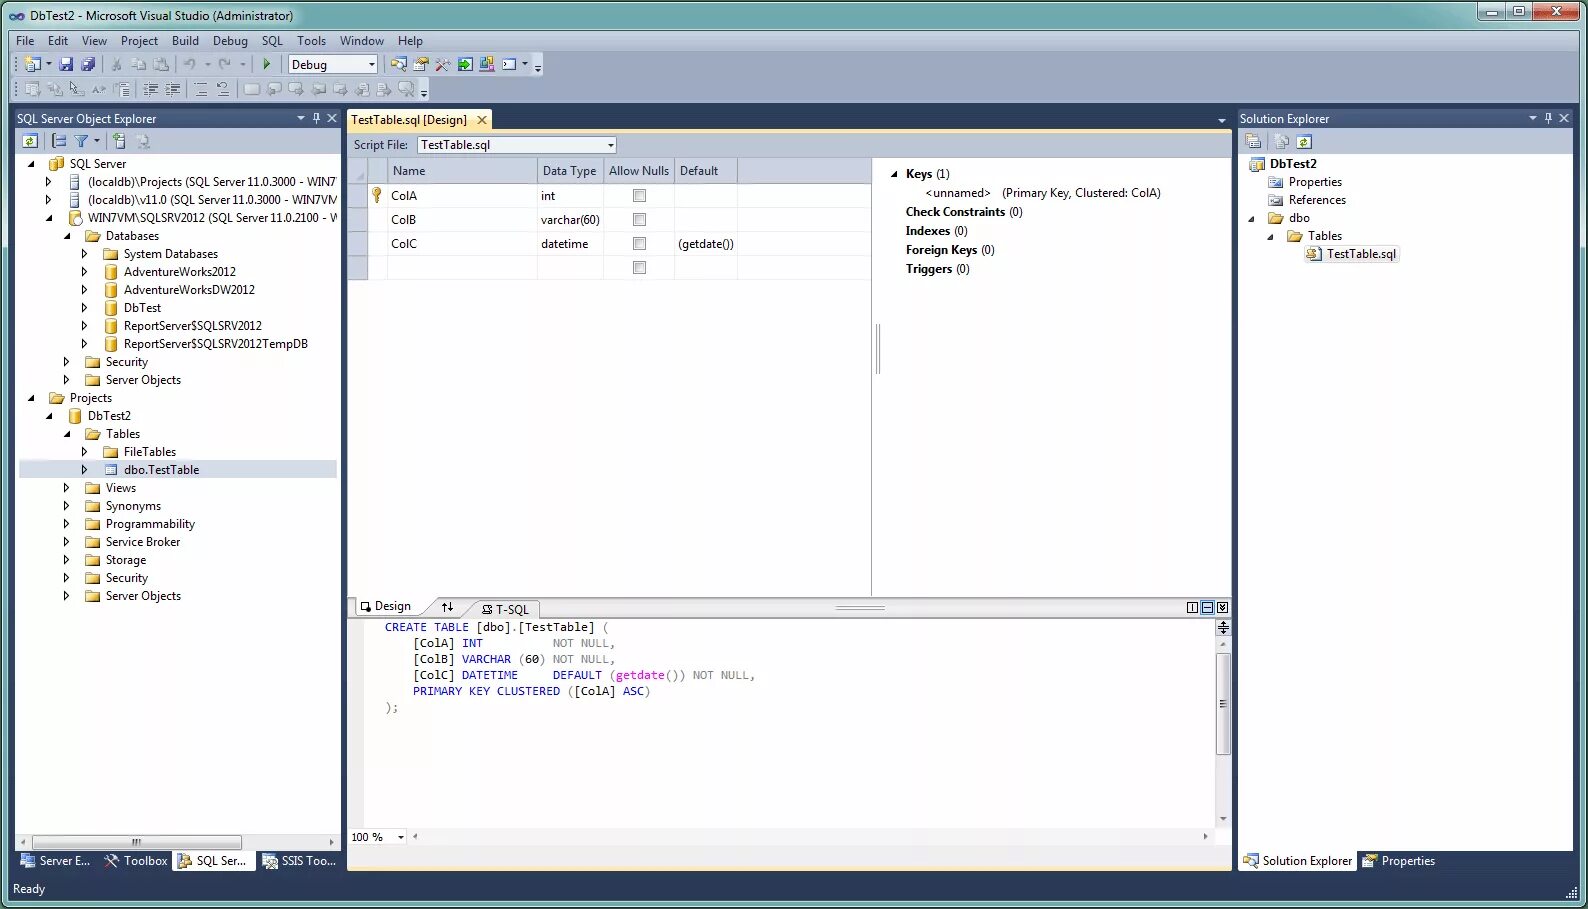This screenshot has height=909, width=1588.
Task: Switch to the Design tab
Action: click(x=386, y=606)
